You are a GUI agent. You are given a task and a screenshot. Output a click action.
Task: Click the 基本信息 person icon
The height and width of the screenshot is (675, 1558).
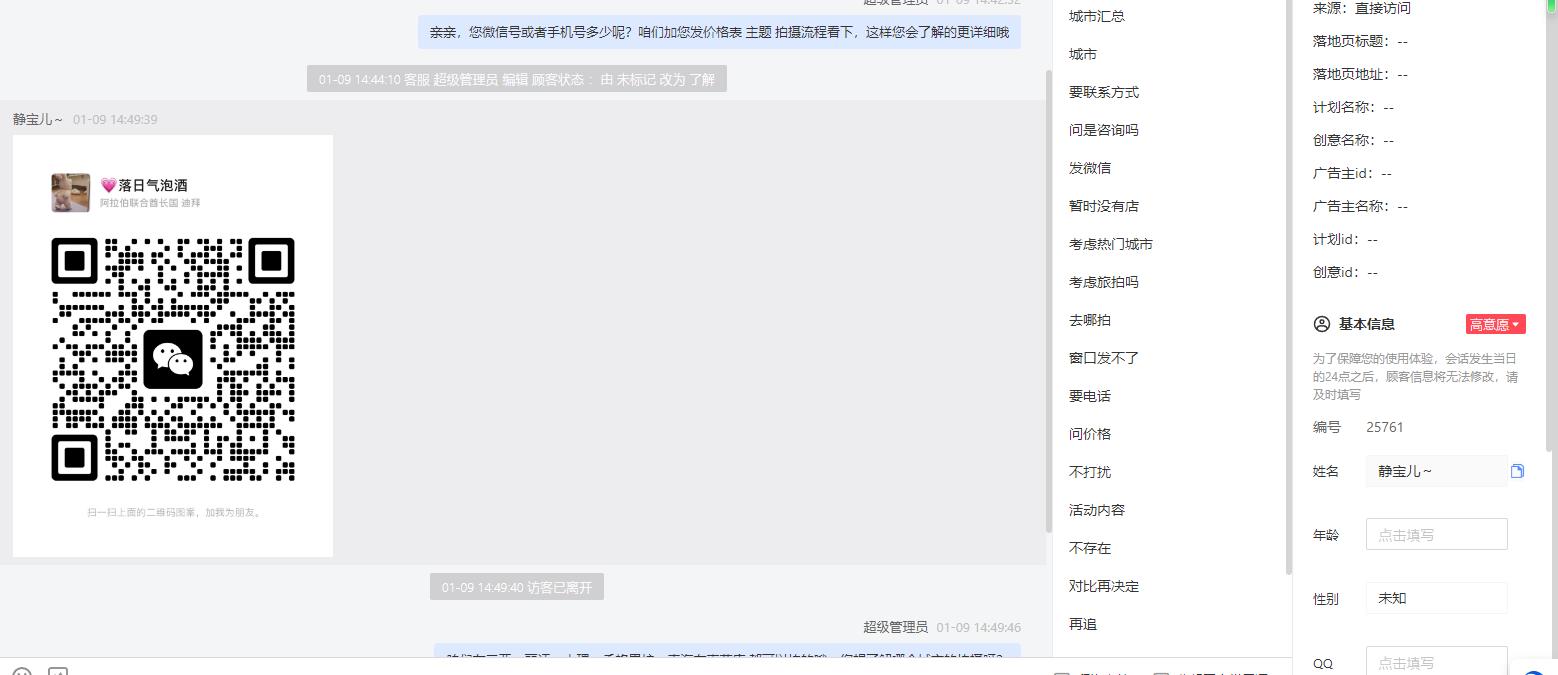click(1322, 324)
